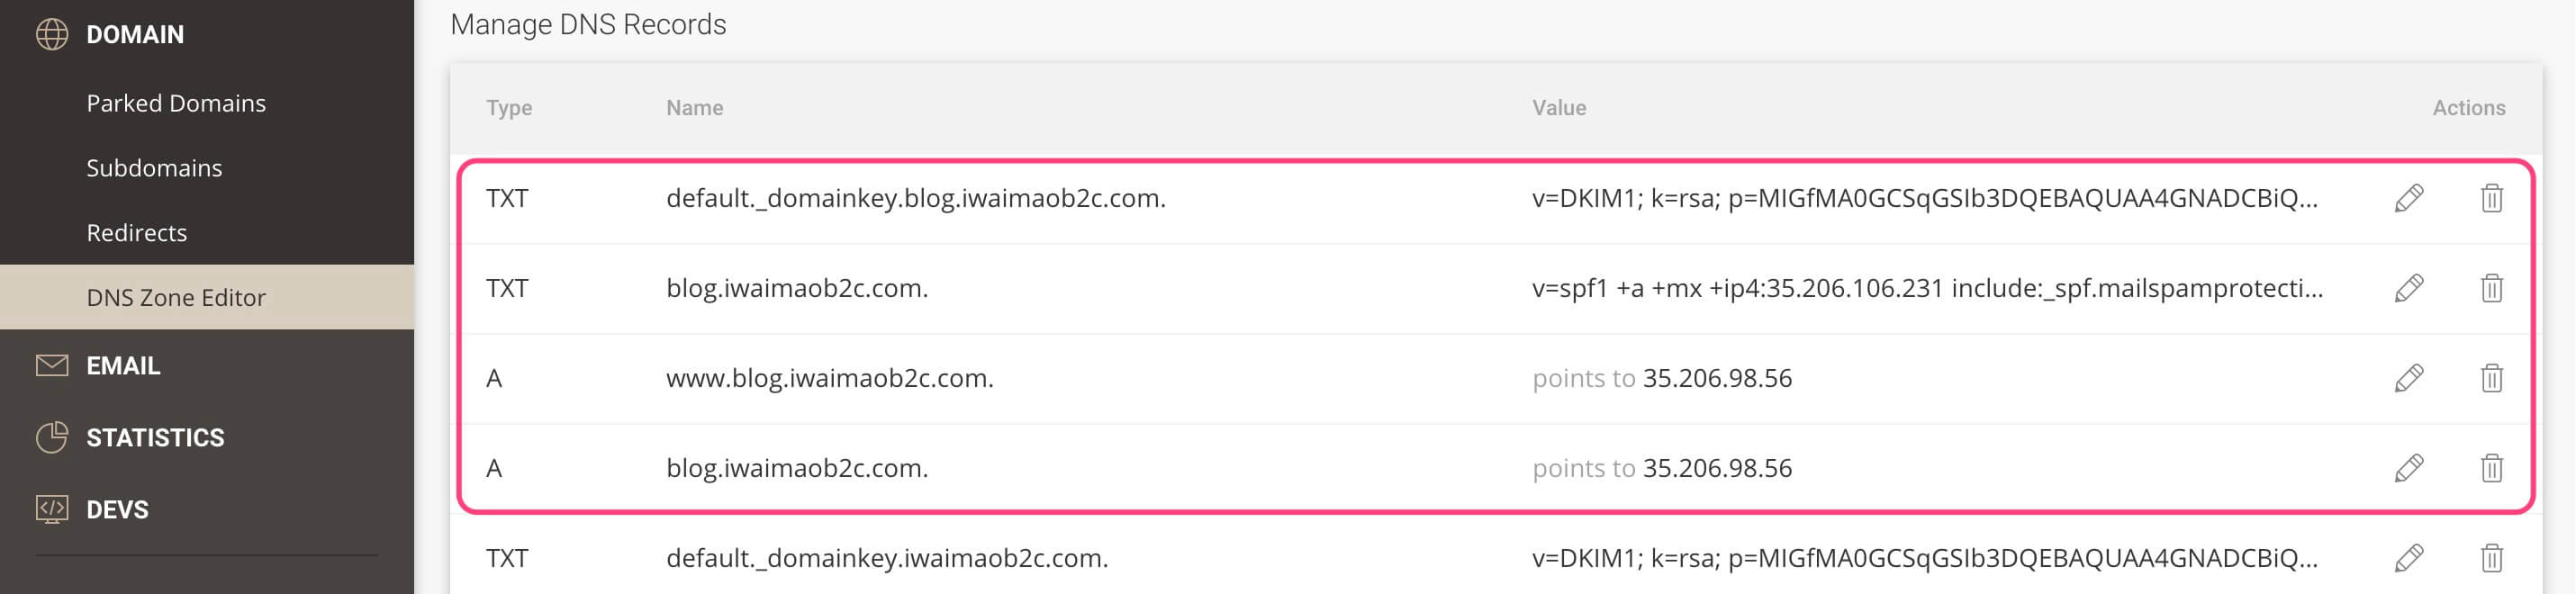Delete the blog.iwaimaob2c.com SPF TXT record
Image resolution: width=2576 pixels, height=594 pixels.
(2491, 288)
